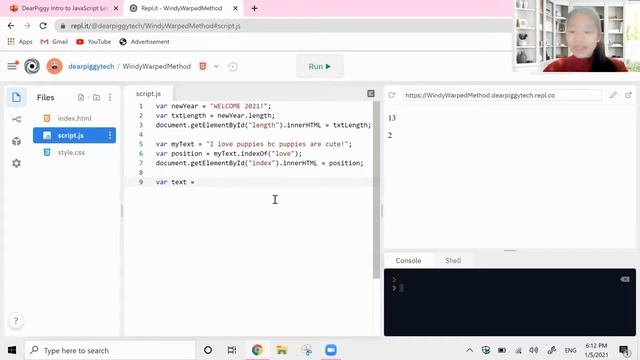Screen dimensions: 640x360
Task: Open Chrome from the taskbar
Action: [x=257, y=350]
